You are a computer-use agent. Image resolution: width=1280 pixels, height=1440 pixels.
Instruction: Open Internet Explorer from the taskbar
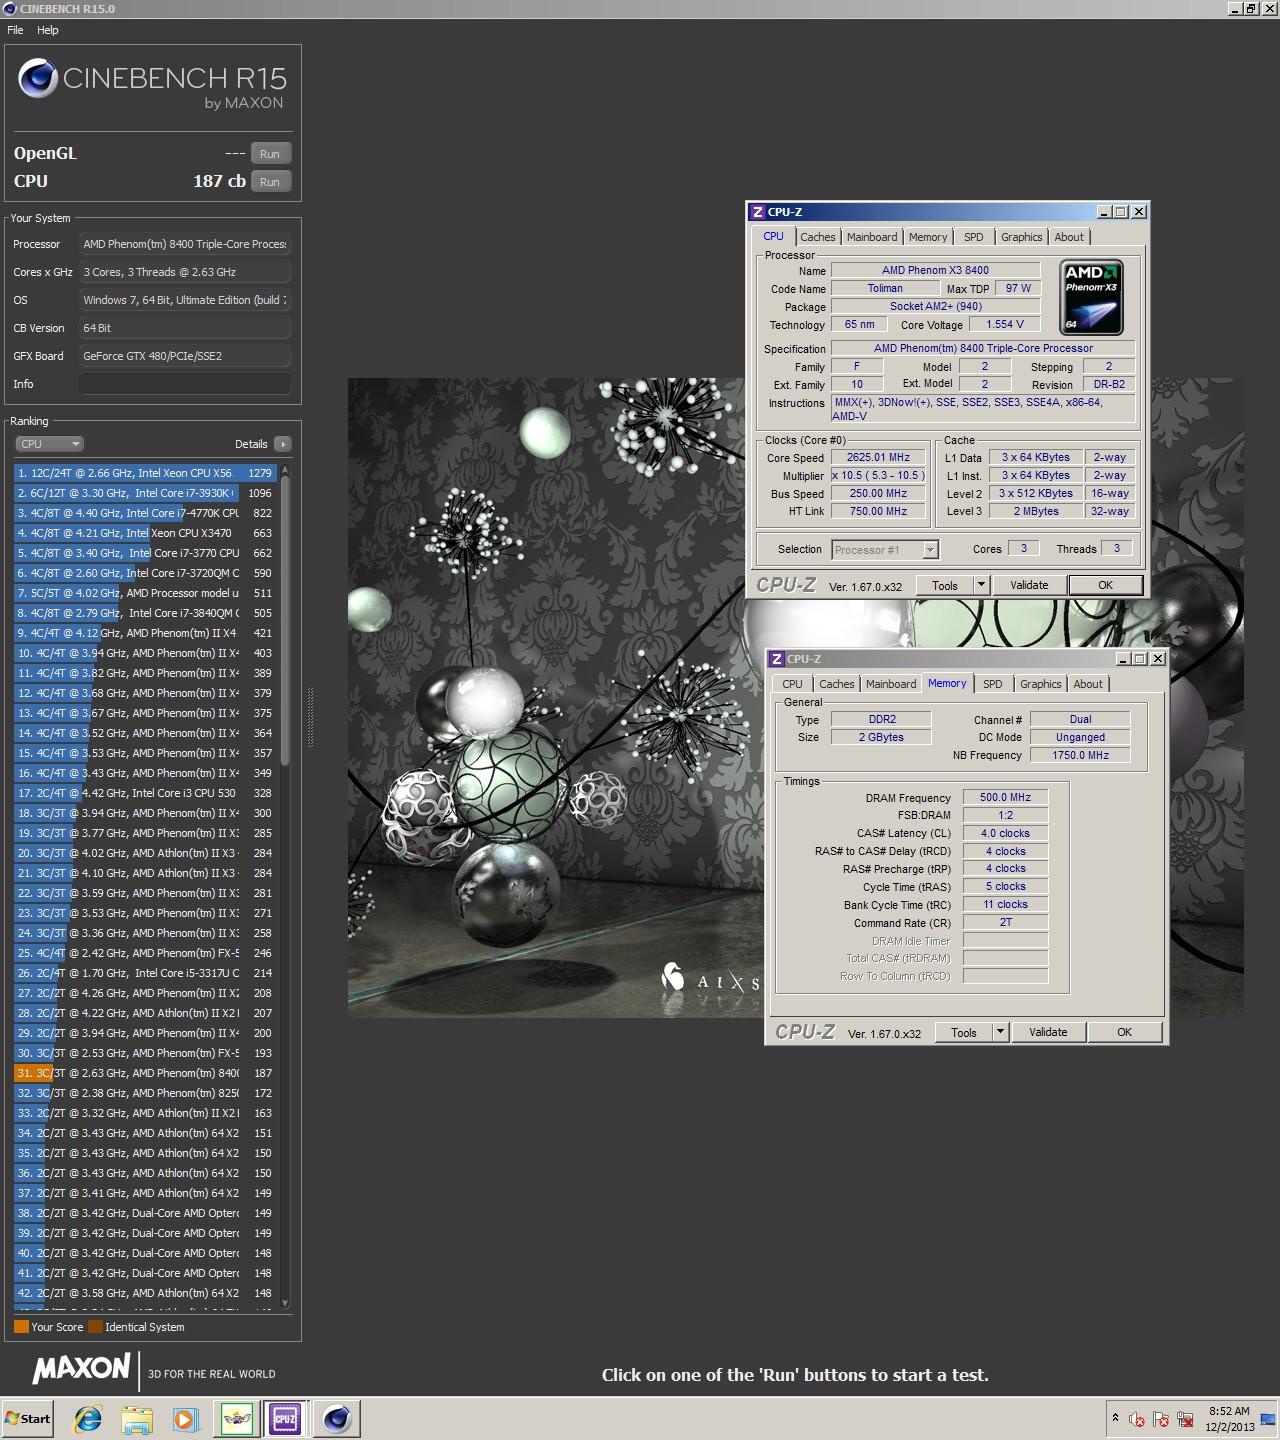pyautogui.click(x=88, y=1418)
